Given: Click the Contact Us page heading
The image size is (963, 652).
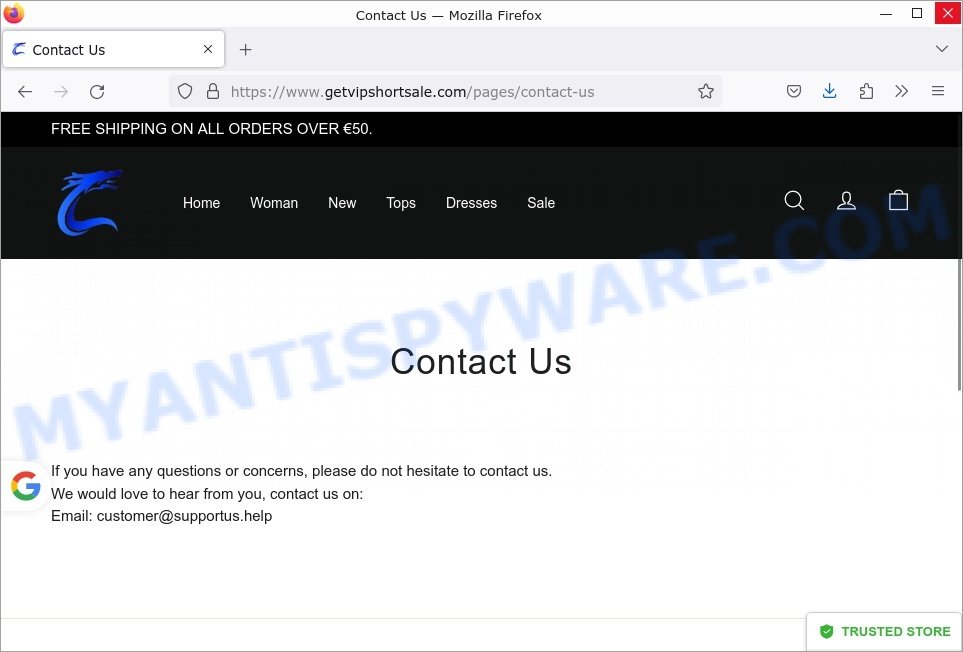Looking at the screenshot, I should click(x=481, y=361).
